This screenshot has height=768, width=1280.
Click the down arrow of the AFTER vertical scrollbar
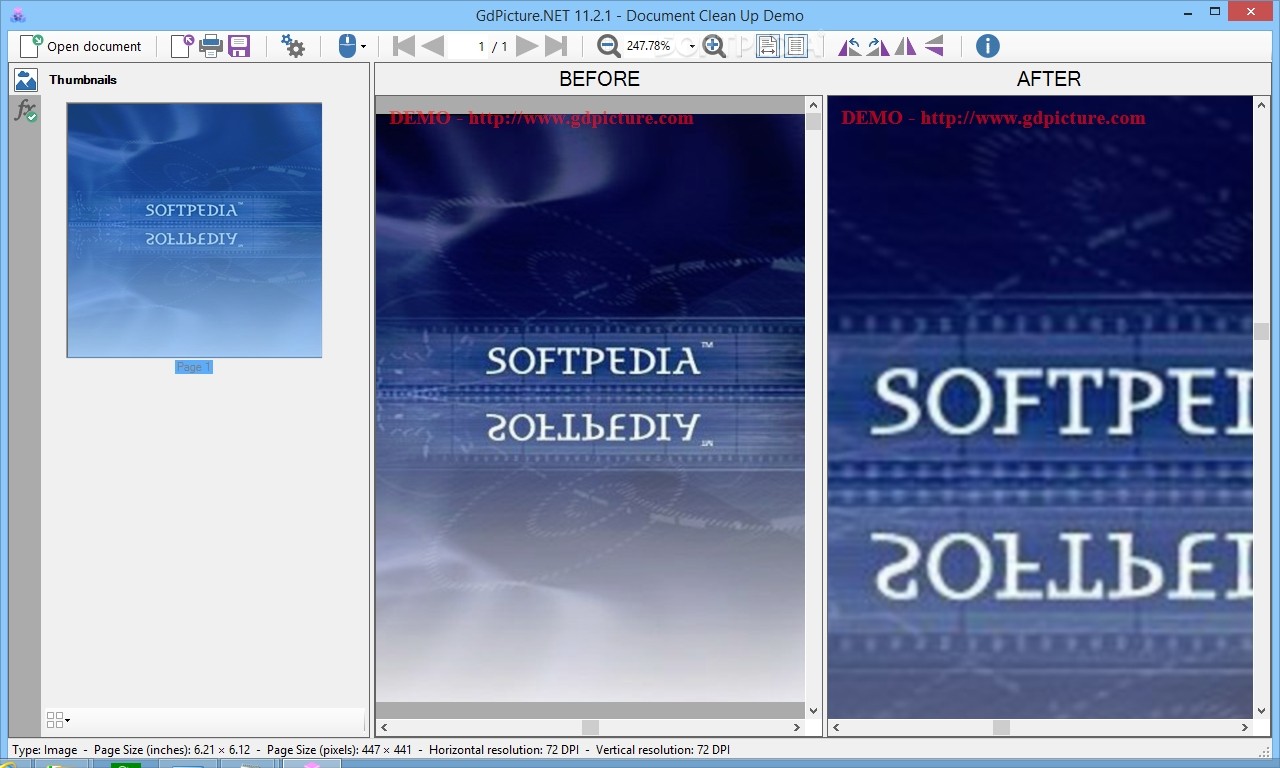(1261, 711)
